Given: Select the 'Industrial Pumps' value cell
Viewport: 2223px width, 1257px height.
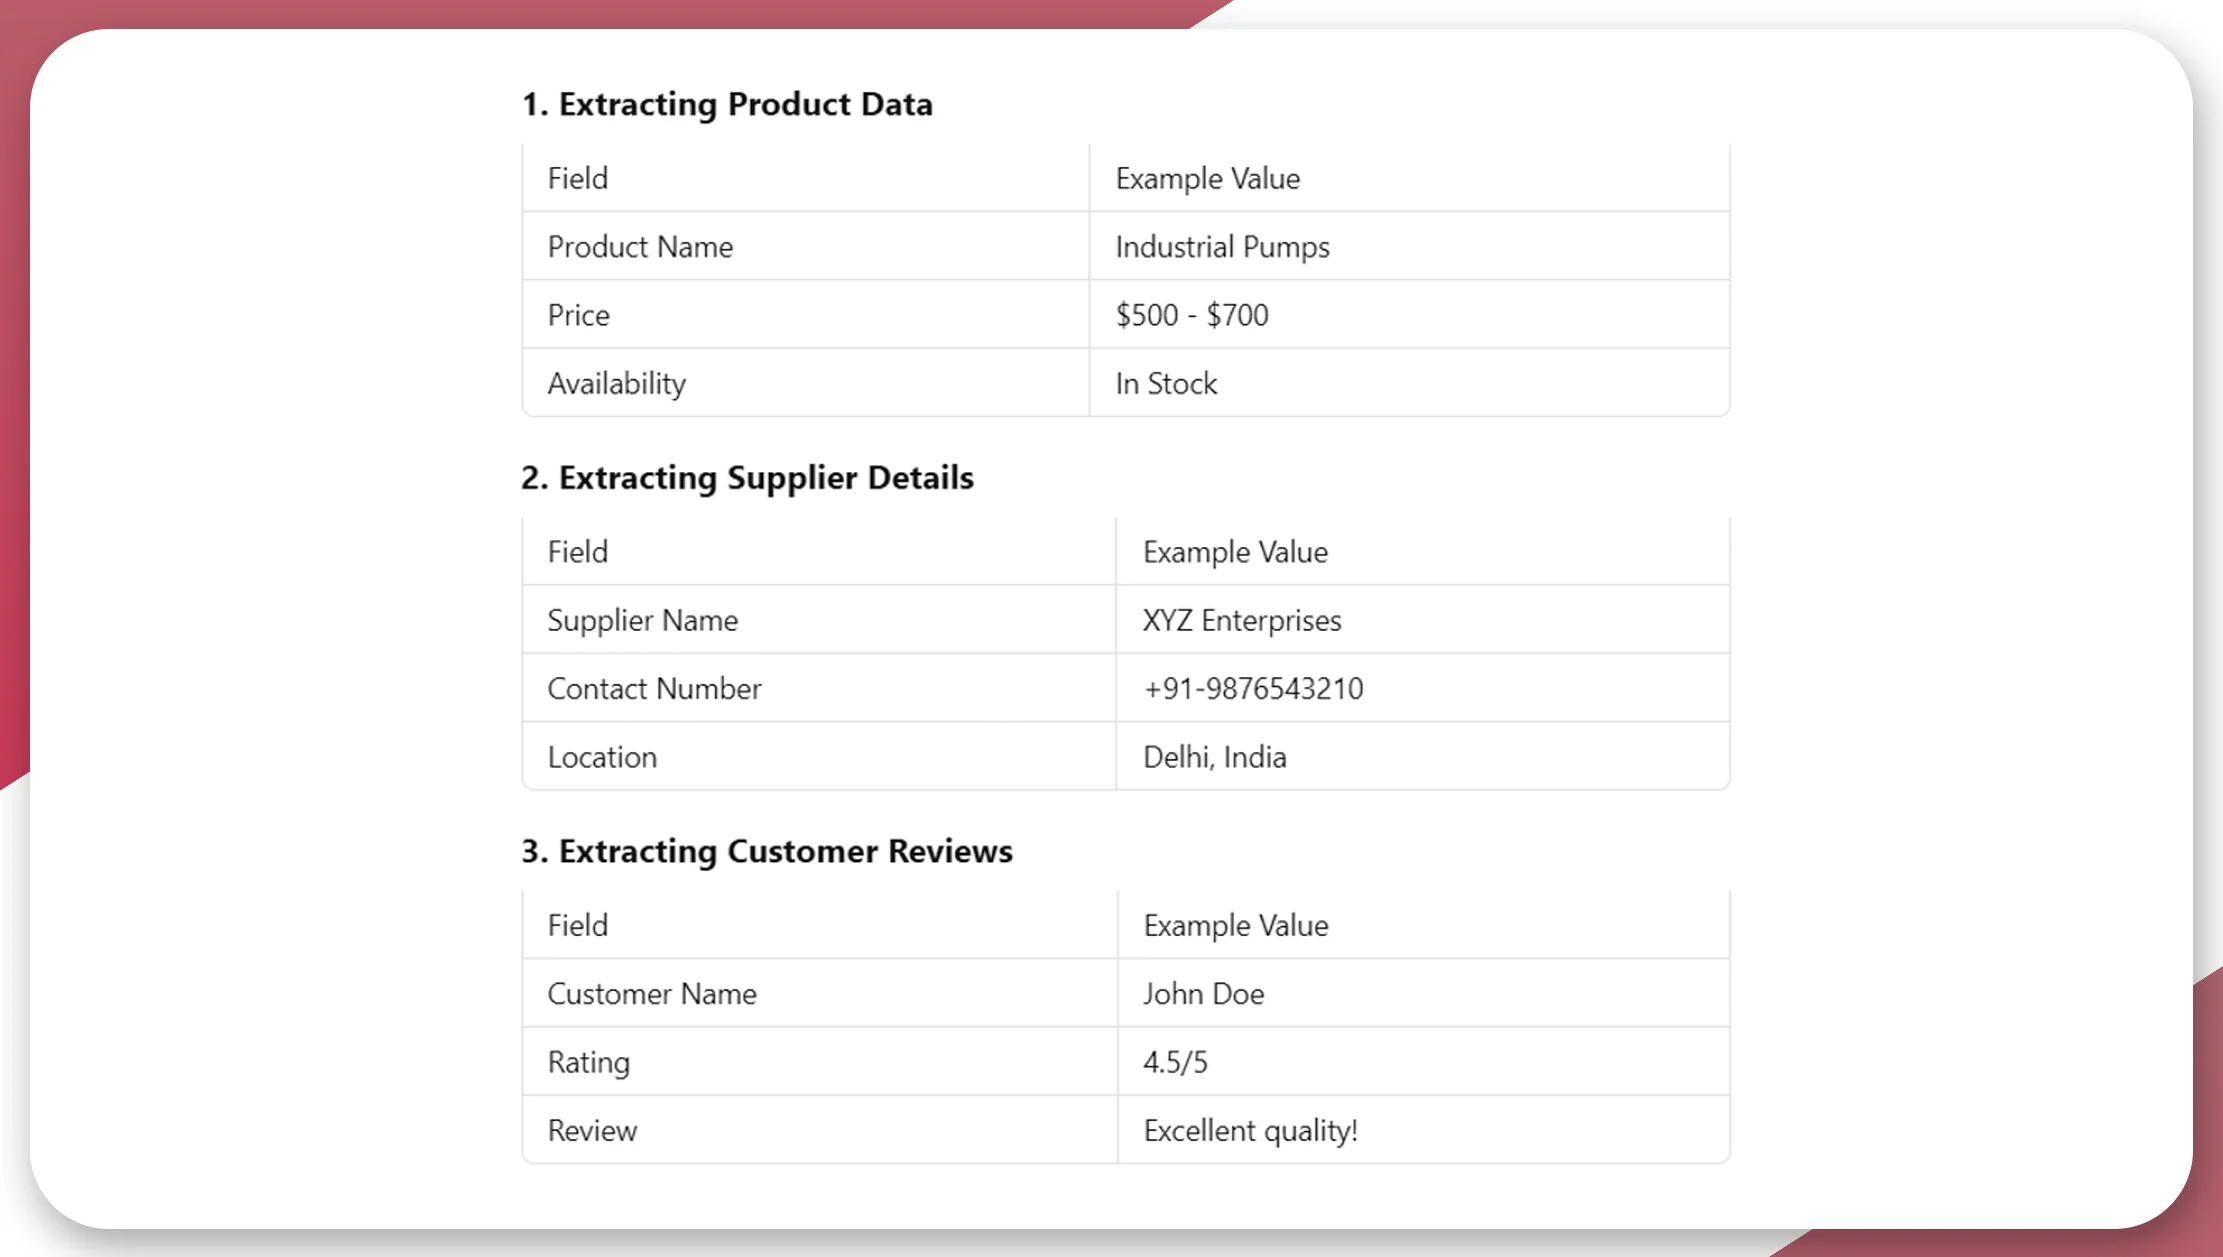Looking at the screenshot, I should (x=1222, y=247).
